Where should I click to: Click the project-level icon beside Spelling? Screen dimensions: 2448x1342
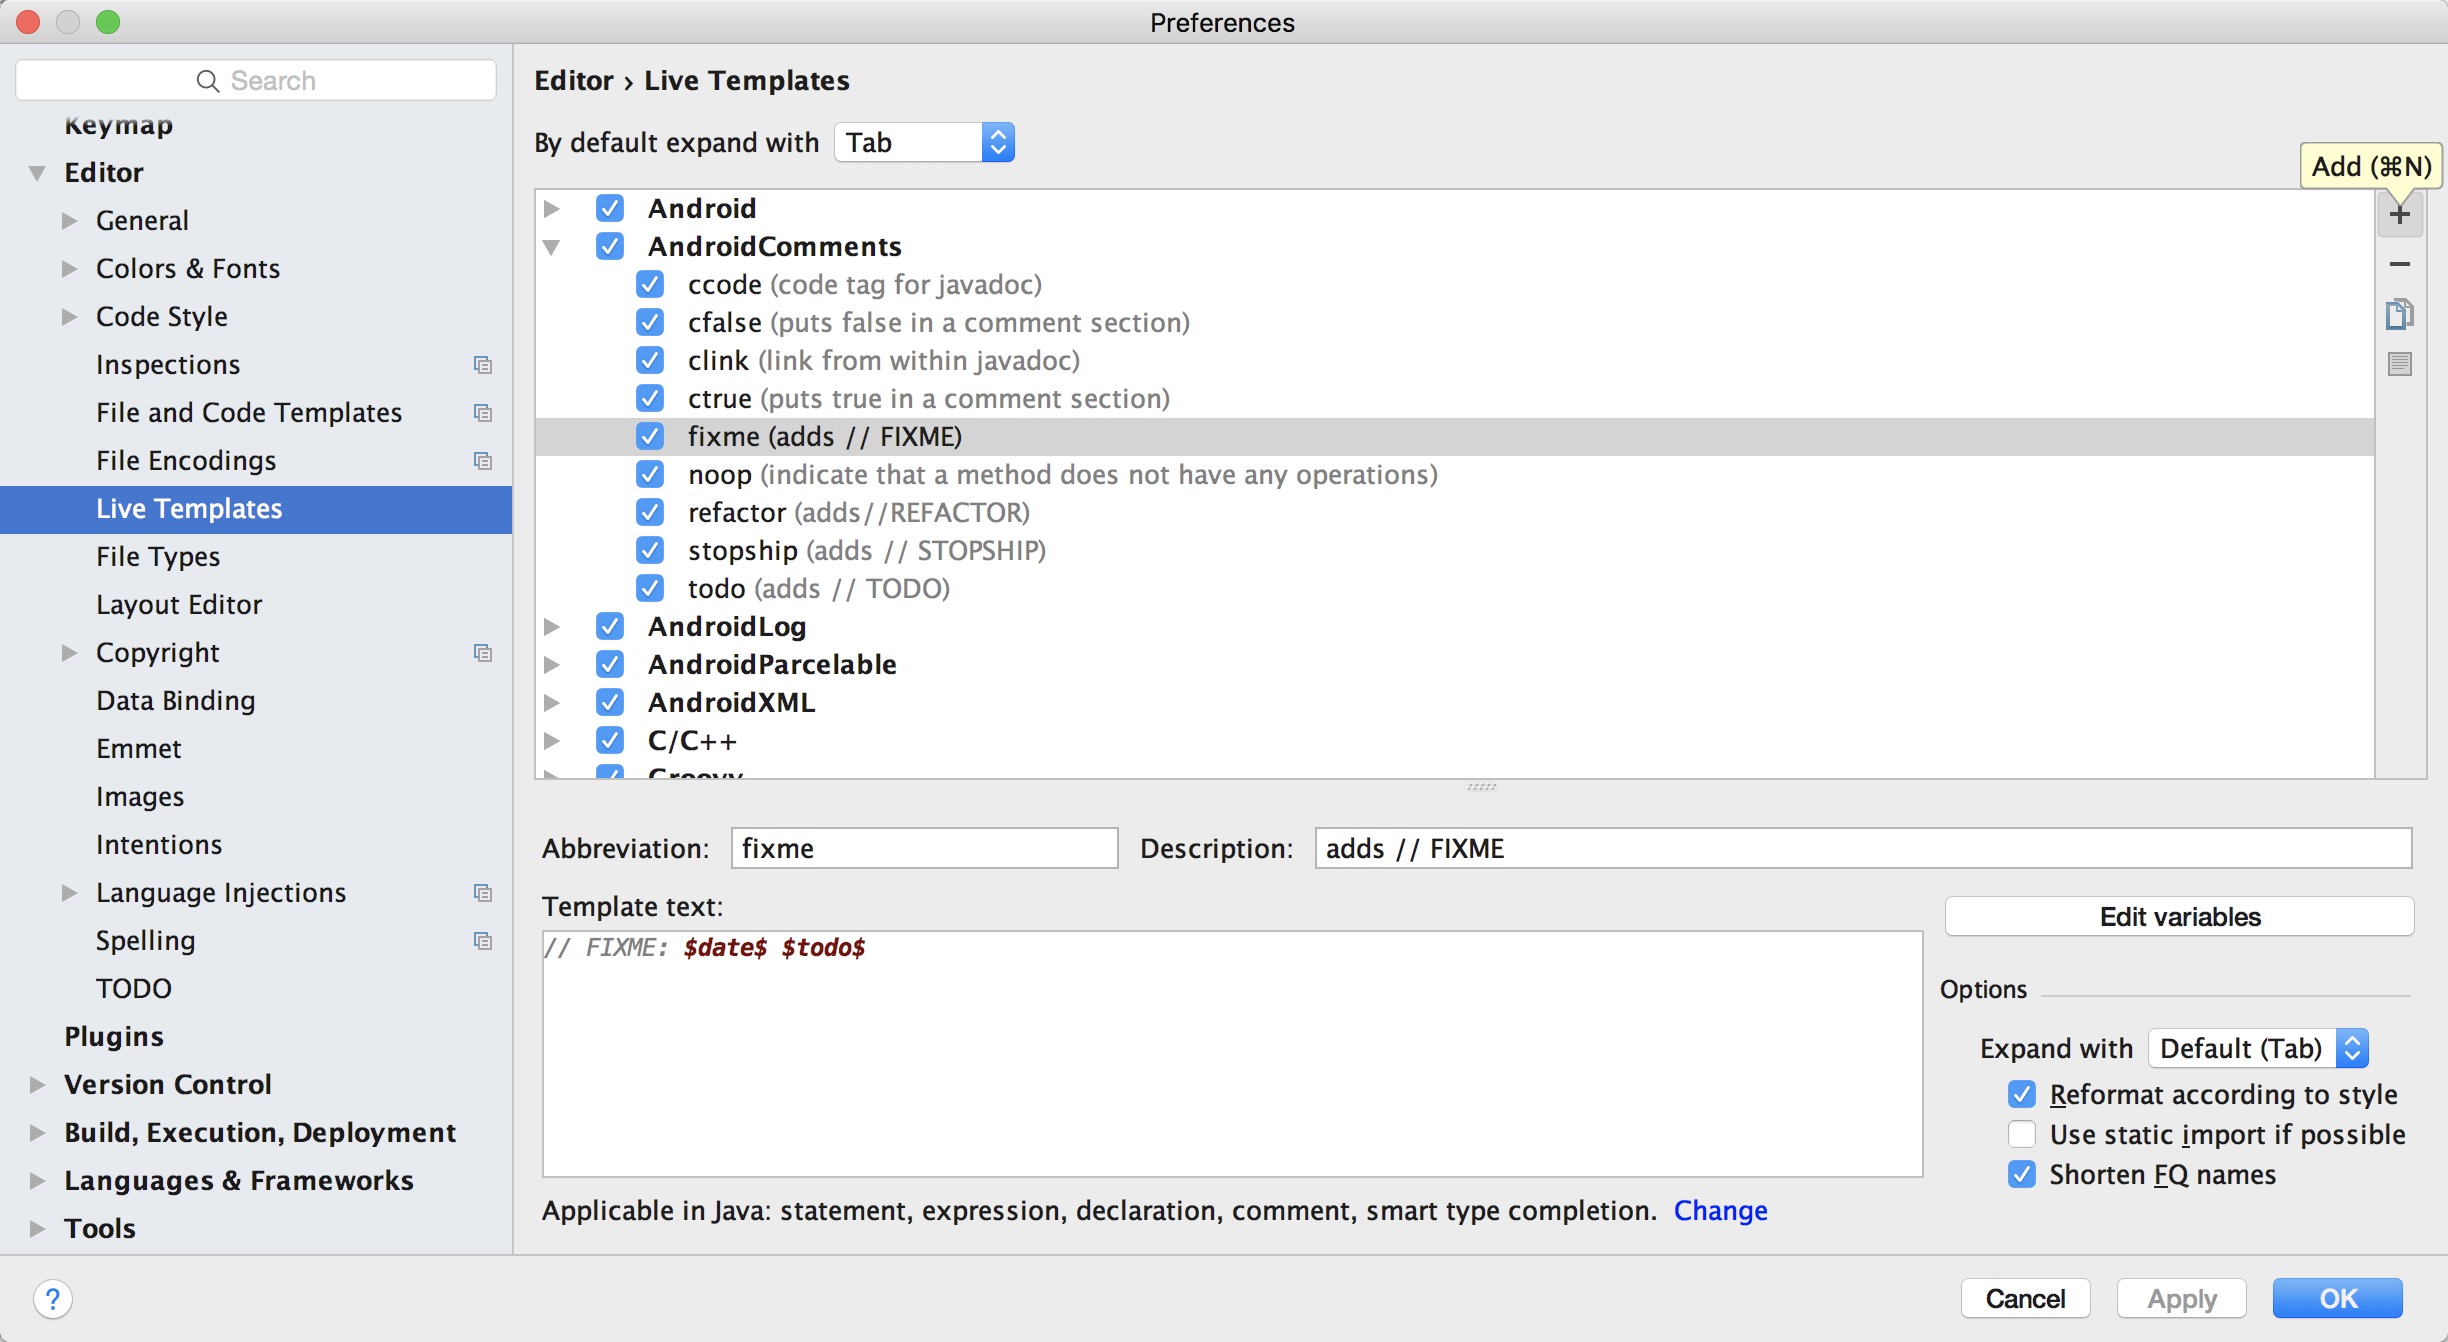click(483, 941)
